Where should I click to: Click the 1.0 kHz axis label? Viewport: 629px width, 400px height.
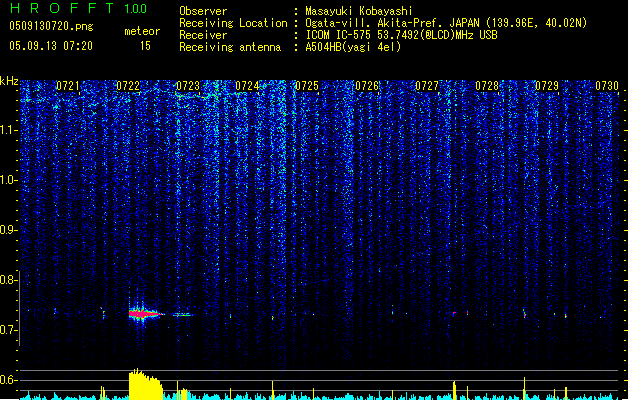click(x=9, y=180)
